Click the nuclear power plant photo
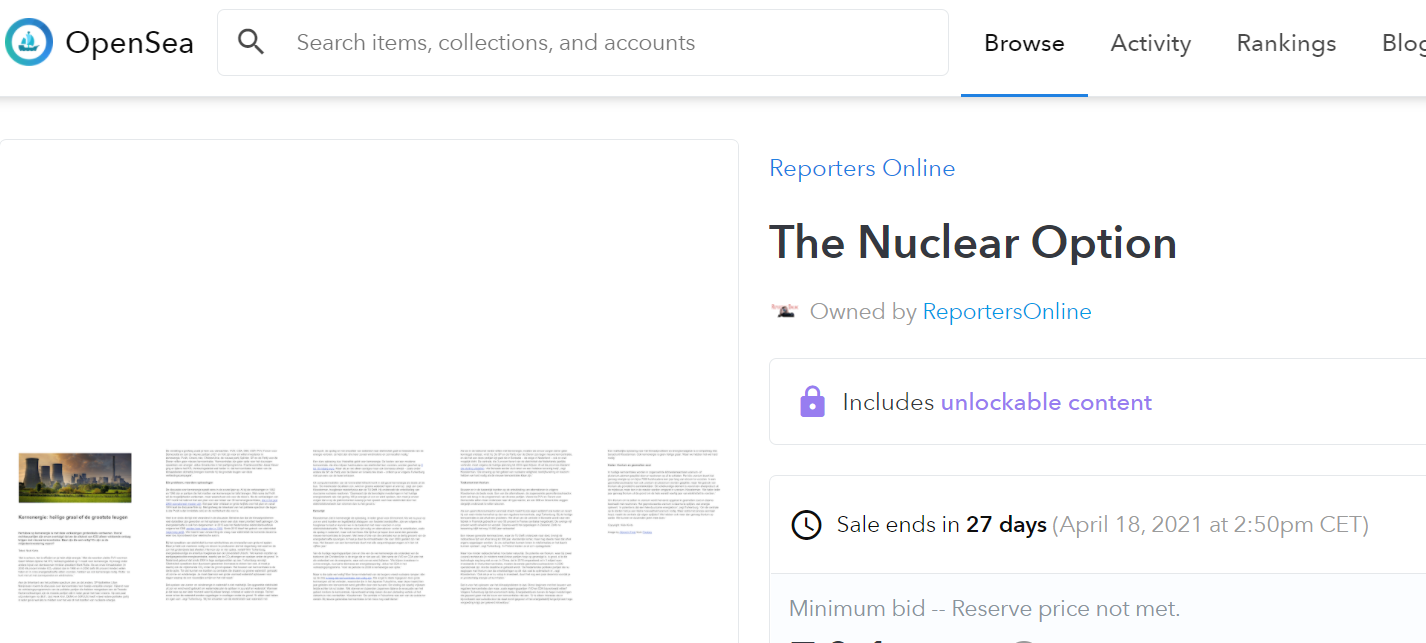The image size is (1426, 643). (75, 477)
